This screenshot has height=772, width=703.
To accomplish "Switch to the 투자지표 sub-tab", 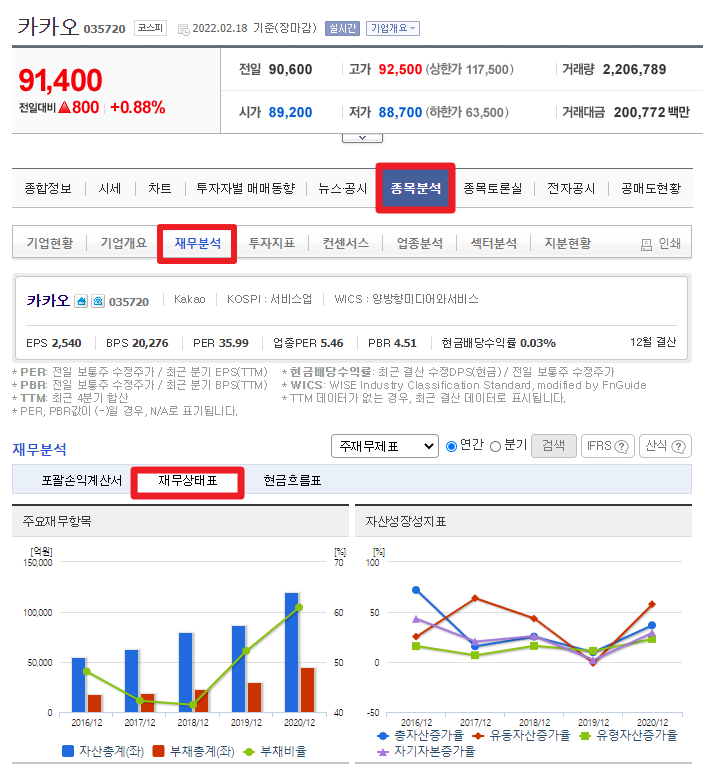I will (x=272, y=243).
